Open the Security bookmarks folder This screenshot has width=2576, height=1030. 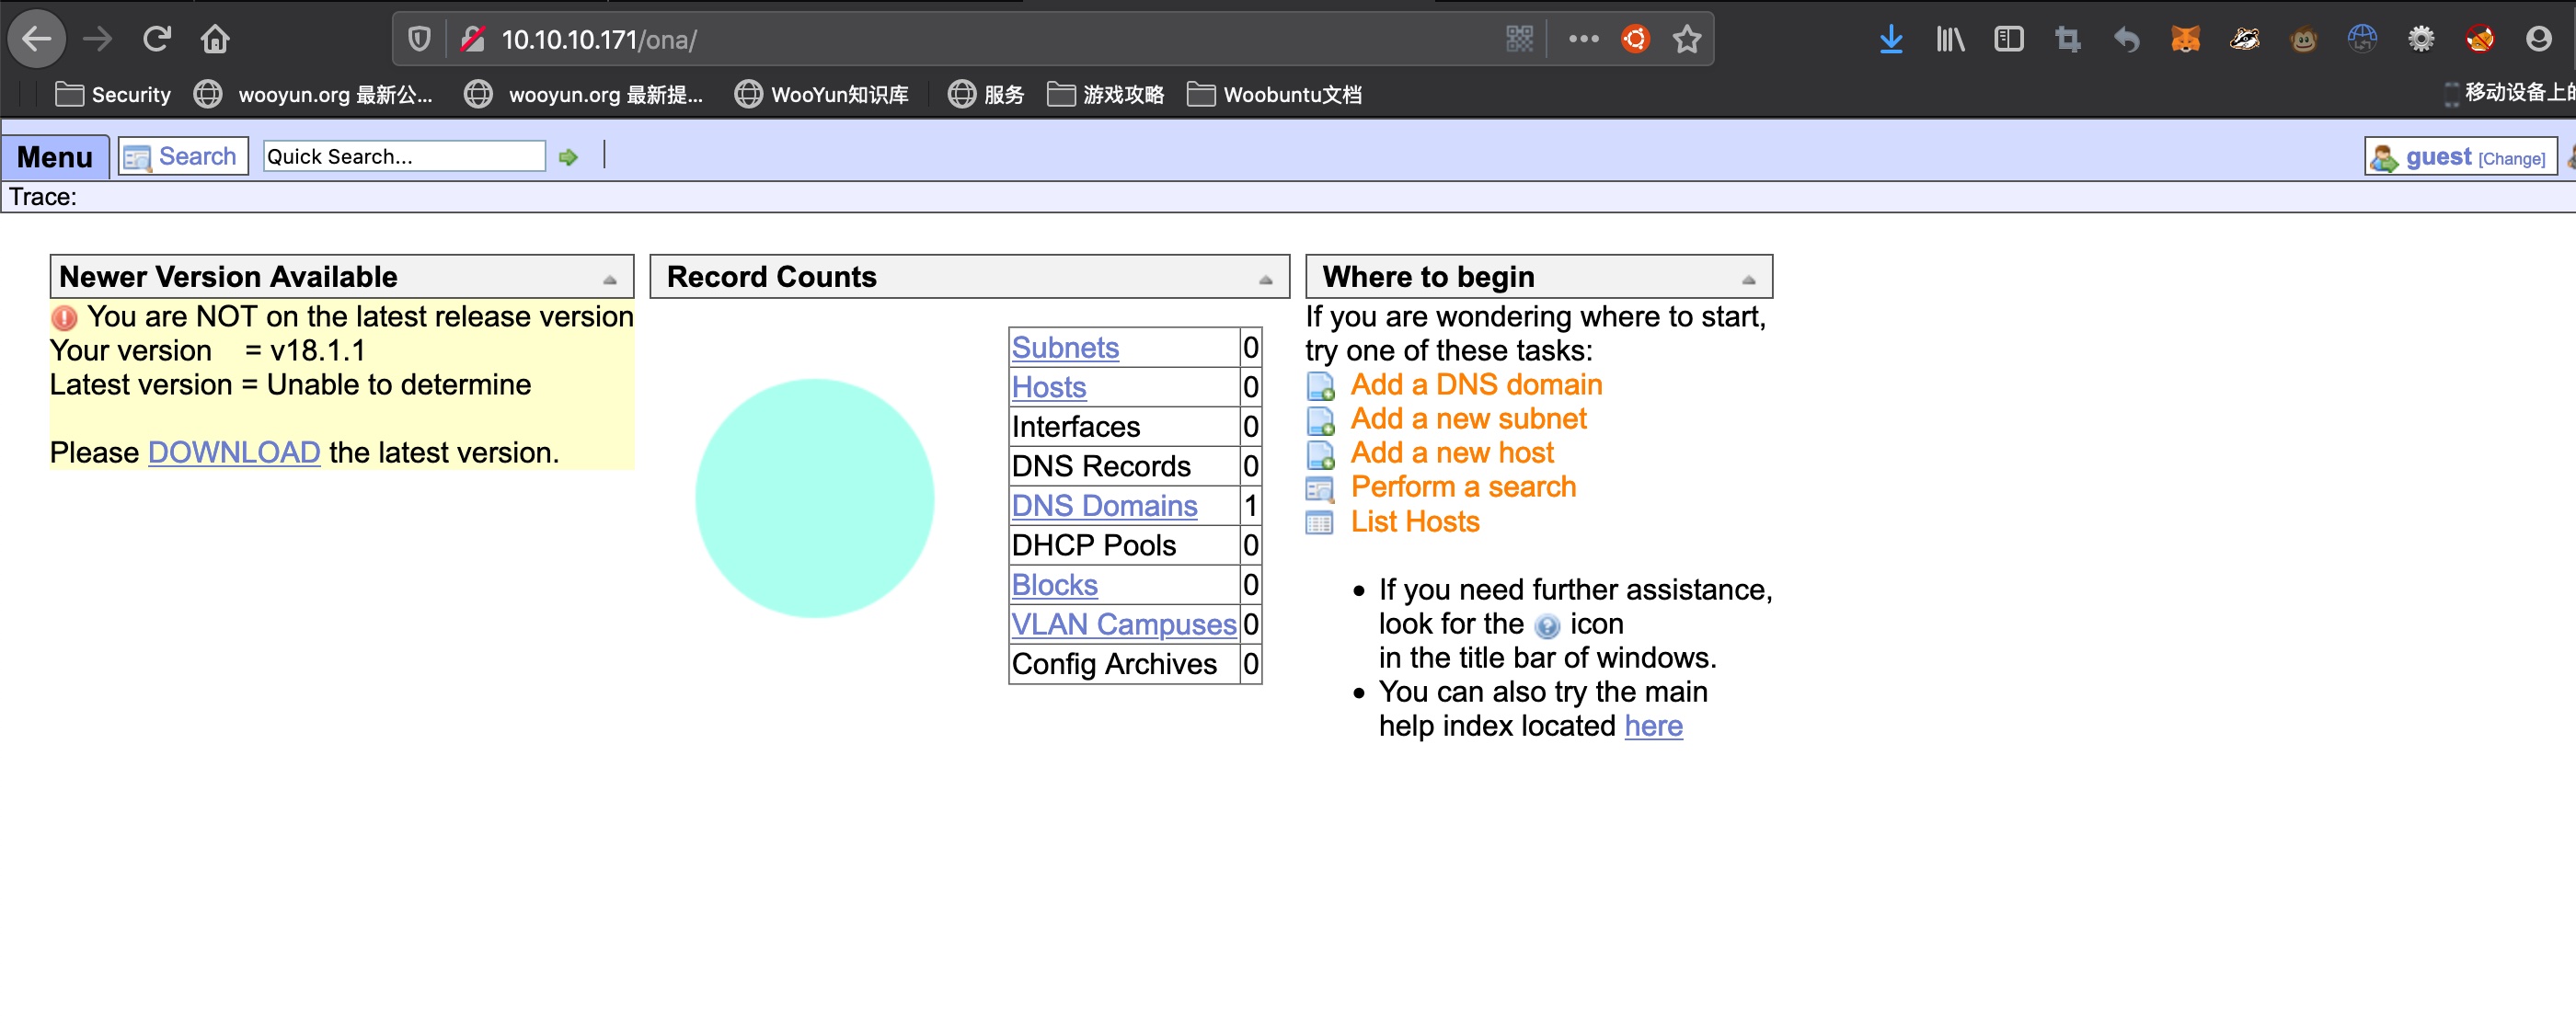(112, 95)
